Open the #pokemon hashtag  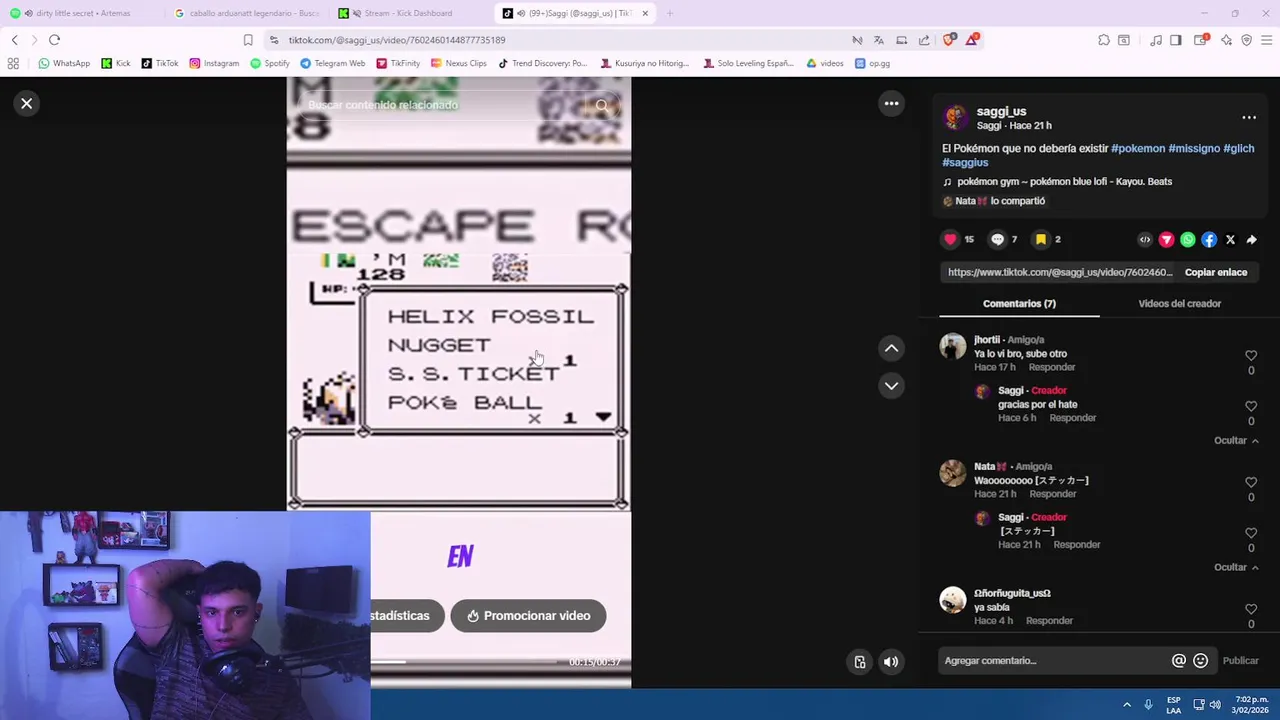pyautogui.click(x=1138, y=149)
